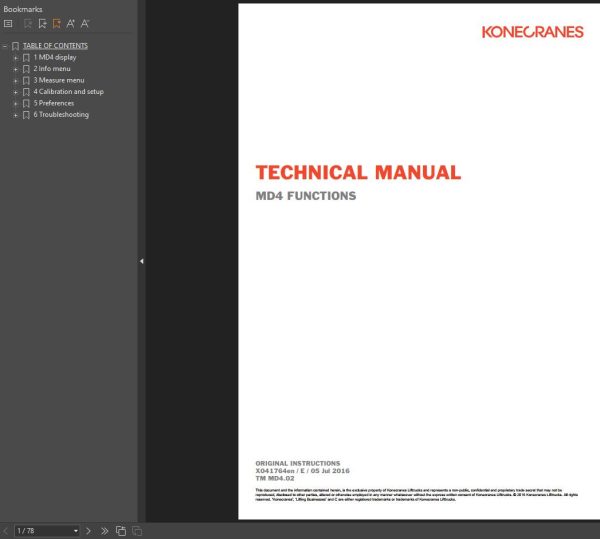Click the Bookmarks panel title
This screenshot has height=539, width=600.
23,9
